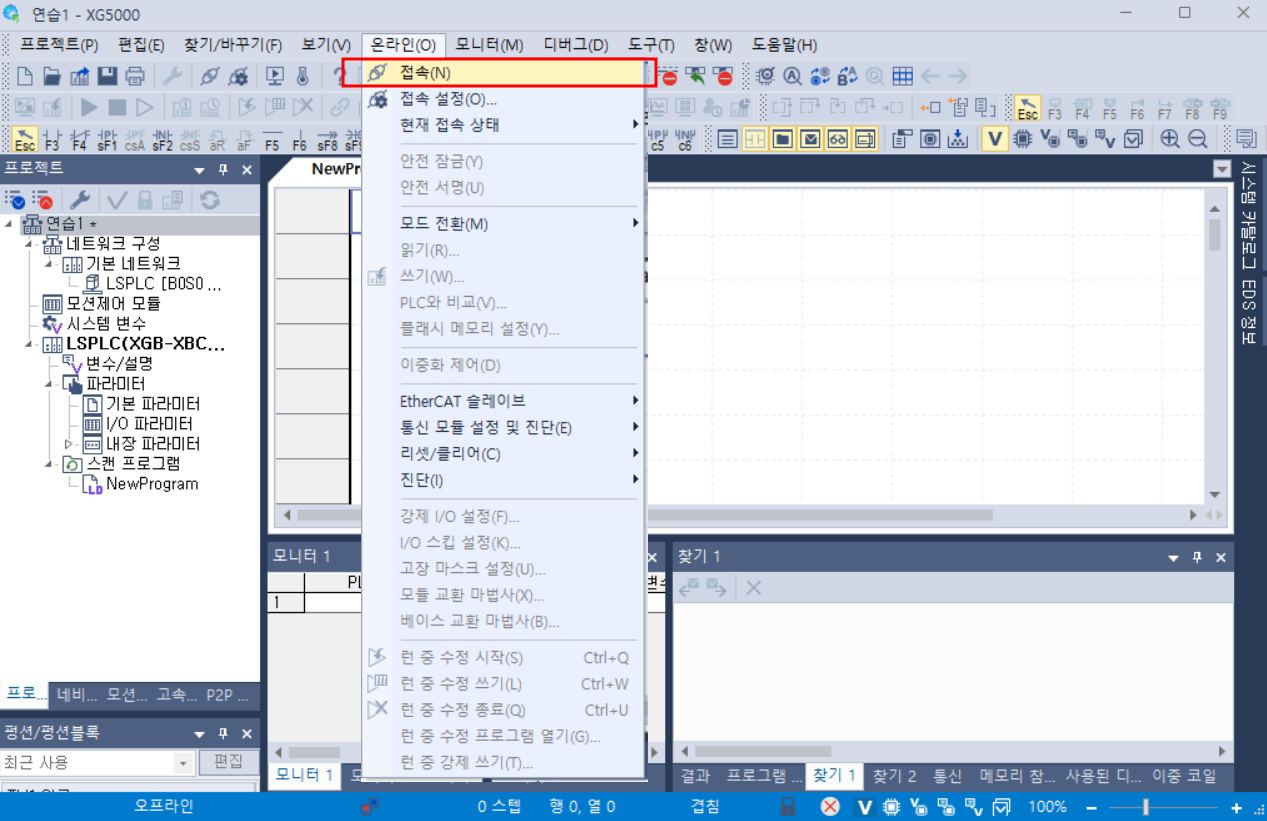Open the project panel options dropdown arrow
This screenshot has height=821, width=1267.
pos(200,170)
